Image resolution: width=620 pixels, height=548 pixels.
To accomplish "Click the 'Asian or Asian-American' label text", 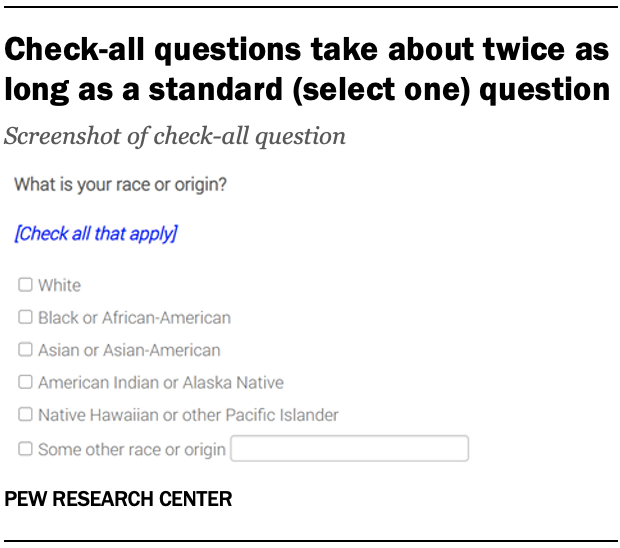I will tap(129, 350).
